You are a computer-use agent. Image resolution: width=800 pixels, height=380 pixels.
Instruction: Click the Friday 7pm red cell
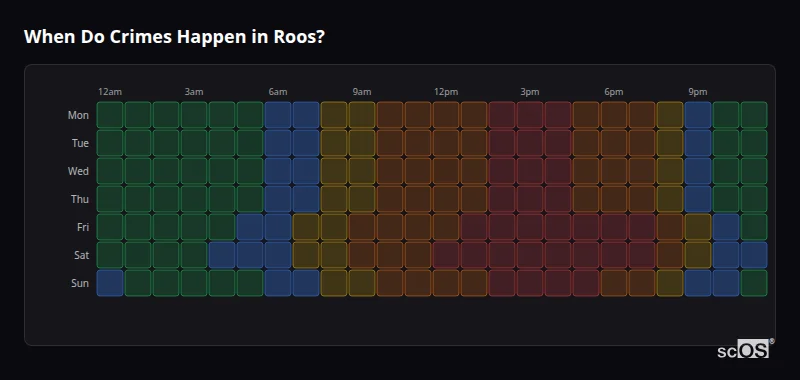click(x=642, y=227)
